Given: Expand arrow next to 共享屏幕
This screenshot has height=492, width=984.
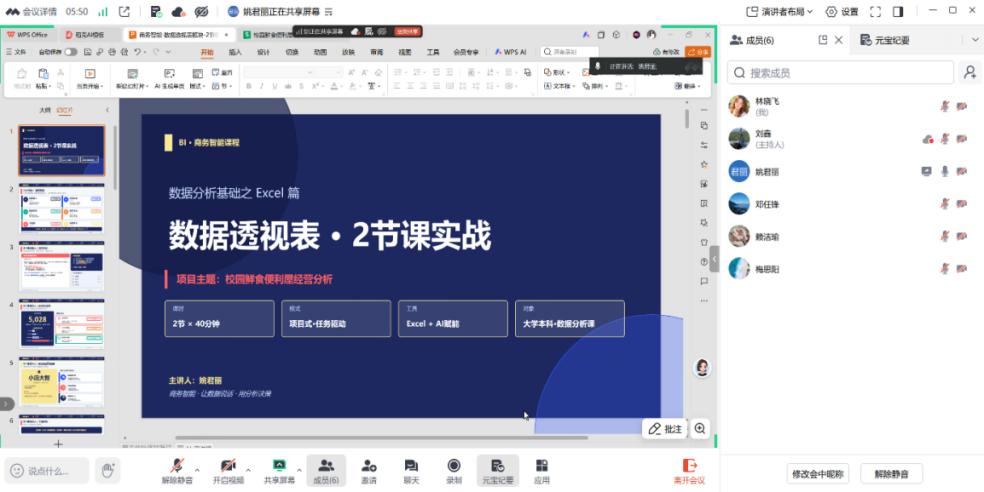Looking at the screenshot, I should coord(299,469).
